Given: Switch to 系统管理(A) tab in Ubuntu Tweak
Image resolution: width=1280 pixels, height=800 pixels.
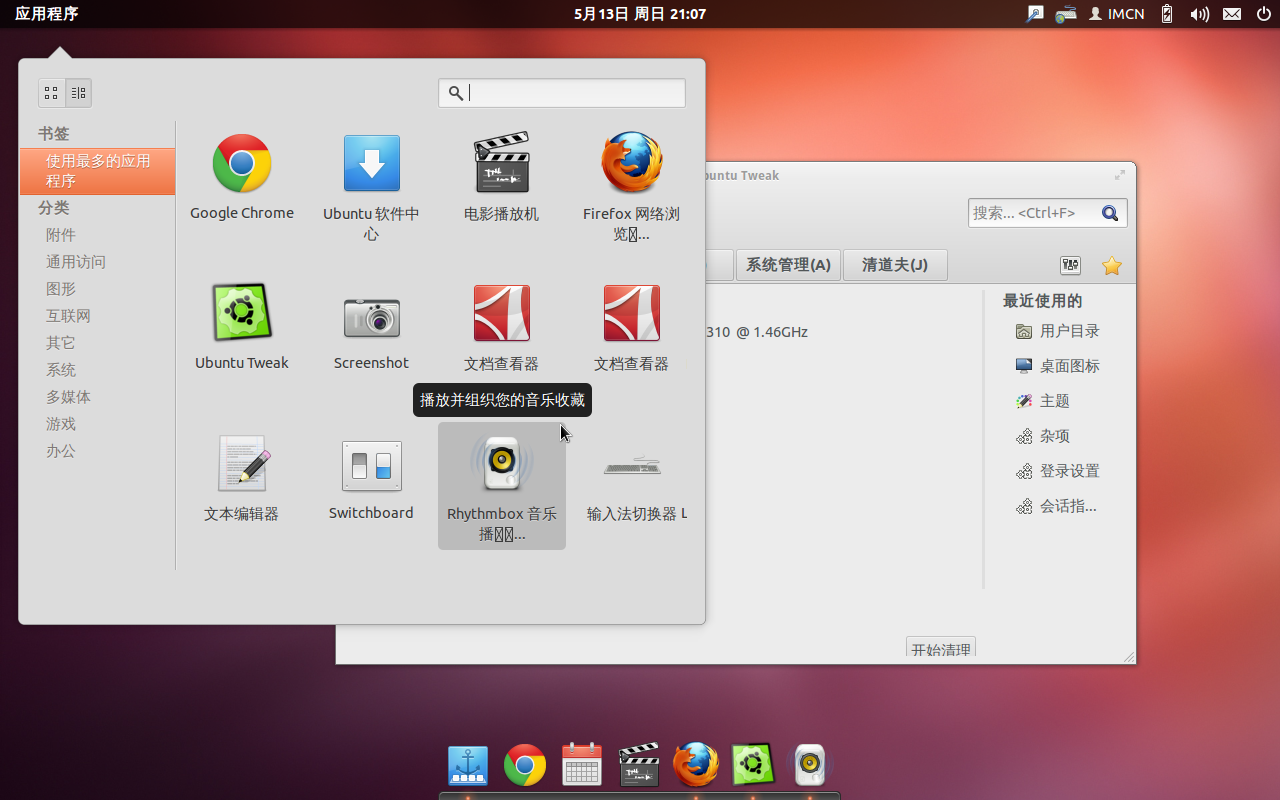Looking at the screenshot, I should (x=788, y=265).
